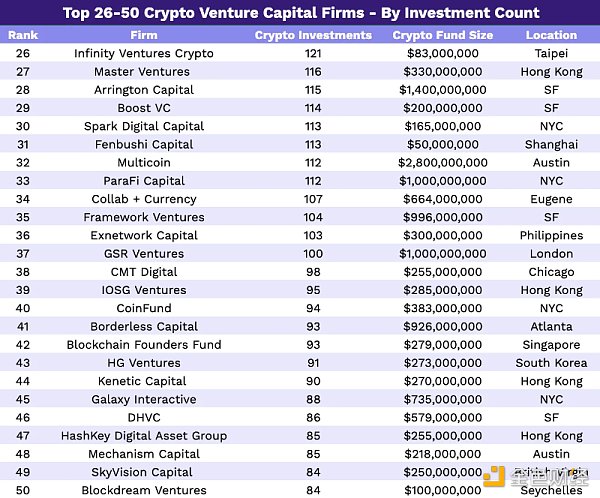Select the South Korea location cell
This screenshot has width=600, height=498.
[x=551, y=363]
